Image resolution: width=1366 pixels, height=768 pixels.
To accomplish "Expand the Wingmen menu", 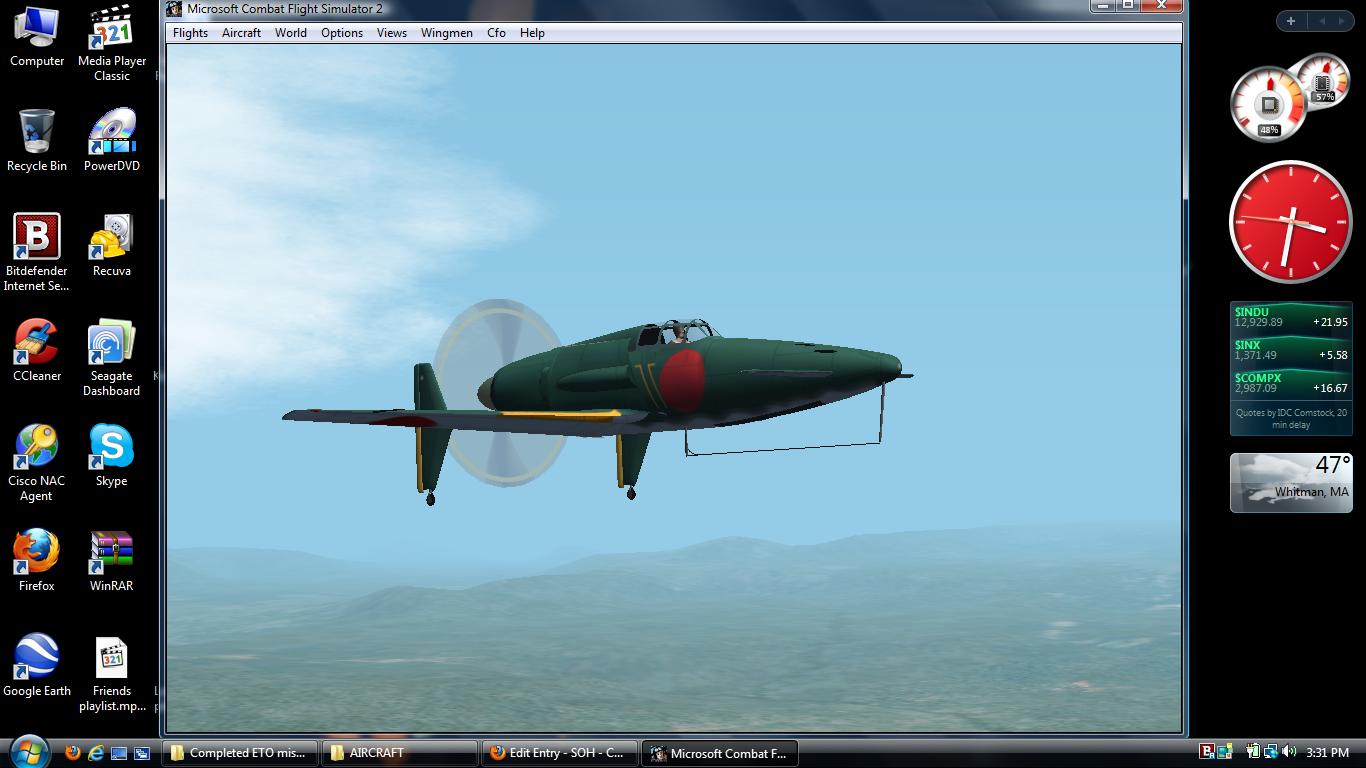I will [446, 33].
